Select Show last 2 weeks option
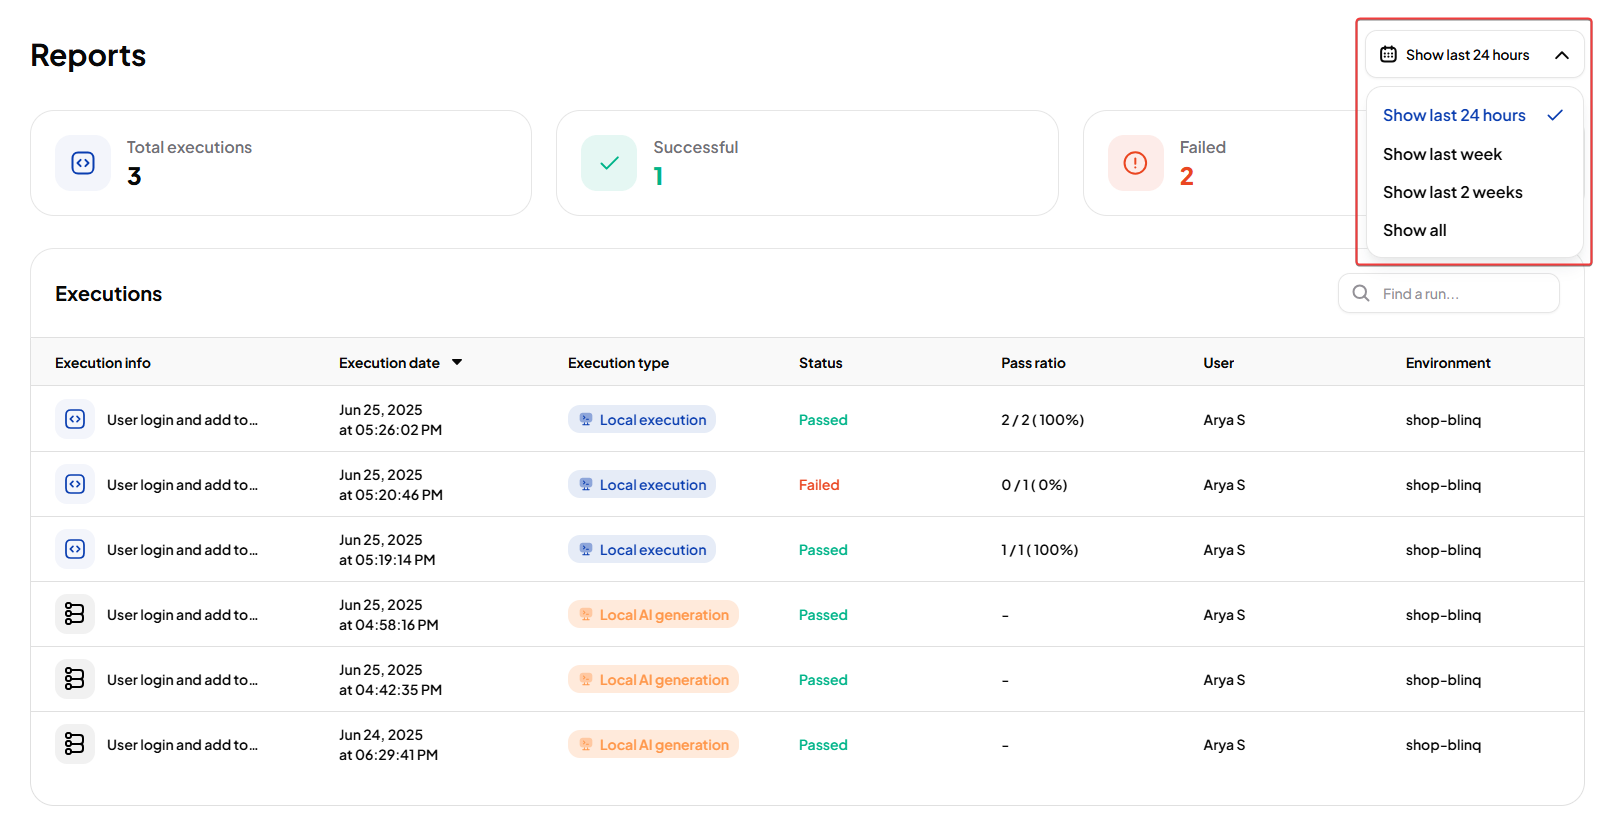 pos(1452,192)
